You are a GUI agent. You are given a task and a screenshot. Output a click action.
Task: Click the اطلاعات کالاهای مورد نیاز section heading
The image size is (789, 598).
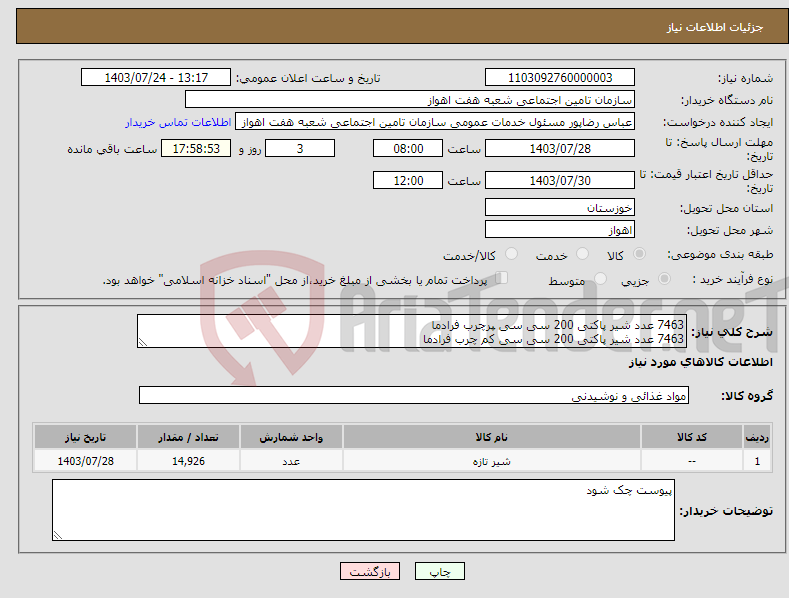(700, 362)
